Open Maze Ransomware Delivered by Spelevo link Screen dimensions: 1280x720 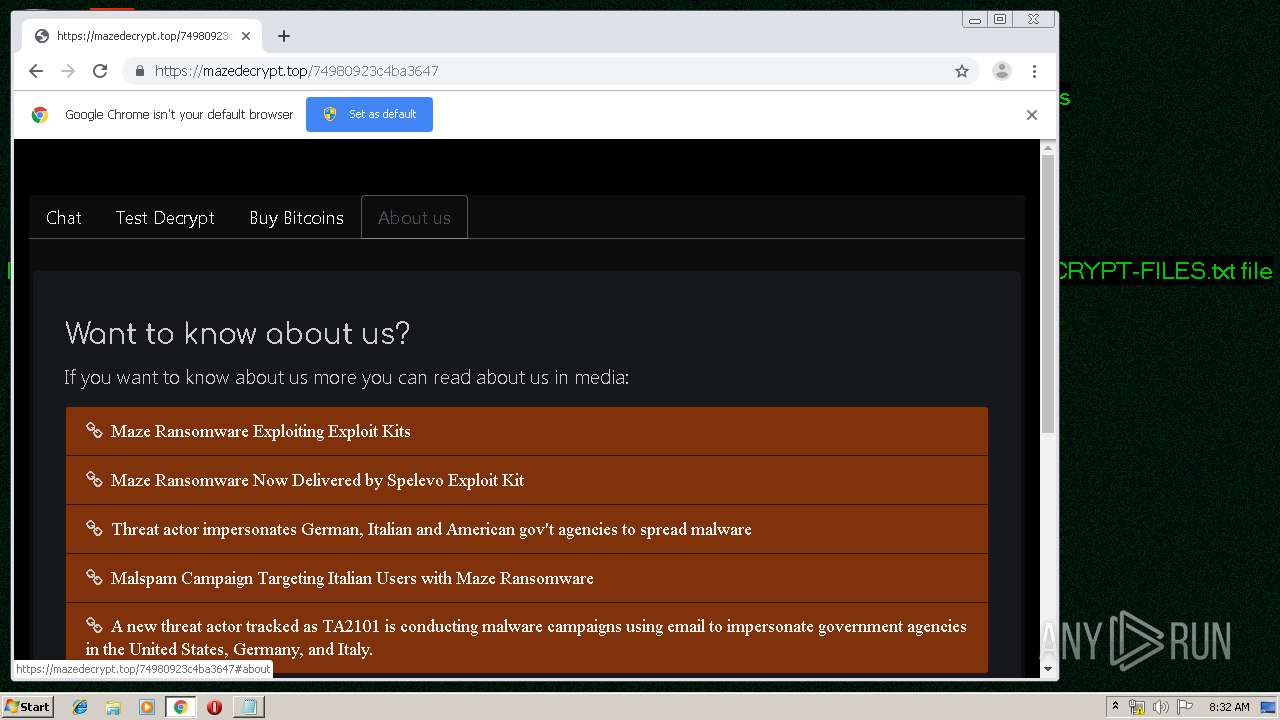(527, 480)
